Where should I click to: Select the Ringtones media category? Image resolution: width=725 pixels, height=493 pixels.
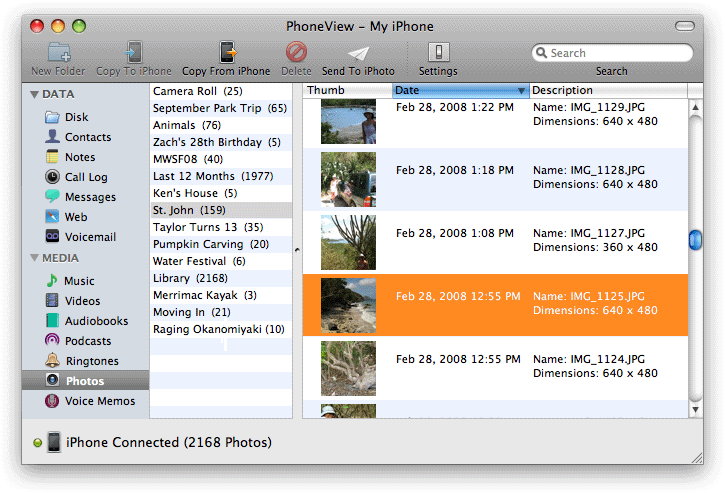pos(91,361)
